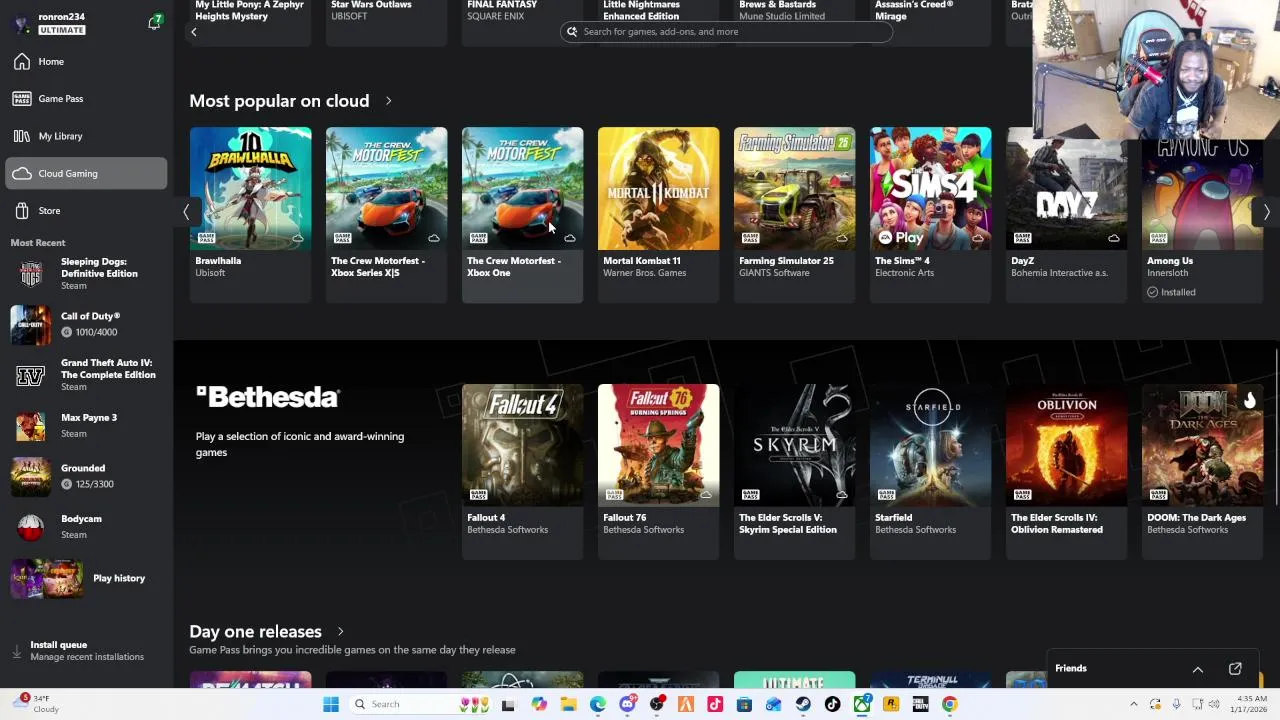Open Brawlhalla game tile
Viewport: 1280px width, 720px height.
250,214
